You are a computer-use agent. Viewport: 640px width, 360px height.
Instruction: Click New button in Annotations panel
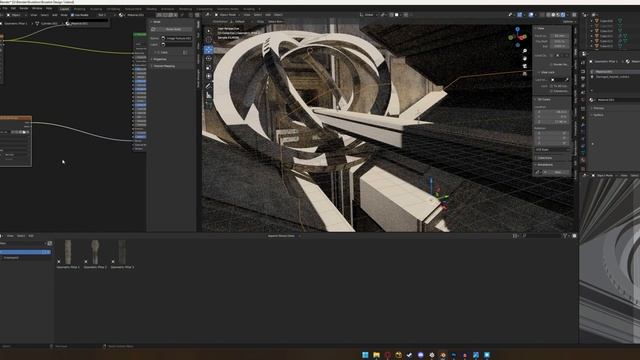558,172
